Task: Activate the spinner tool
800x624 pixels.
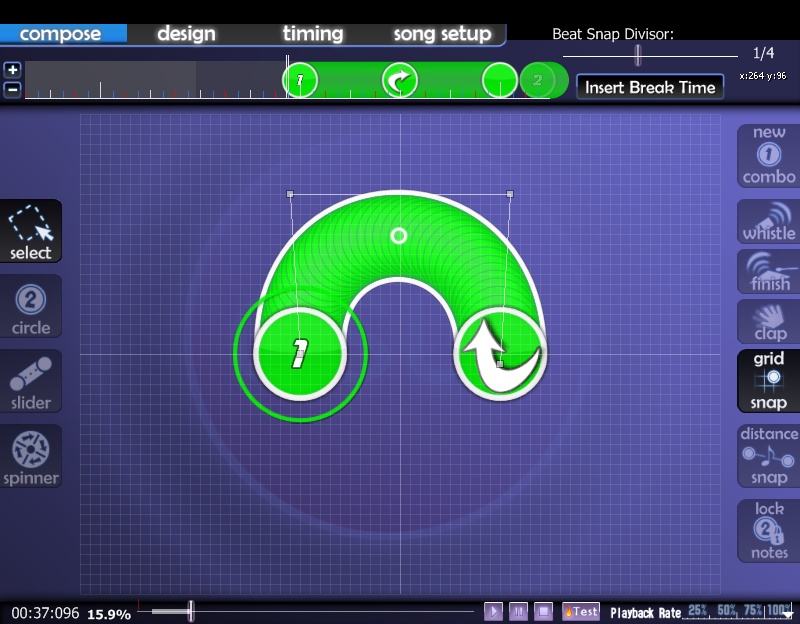Action: (x=31, y=456)
